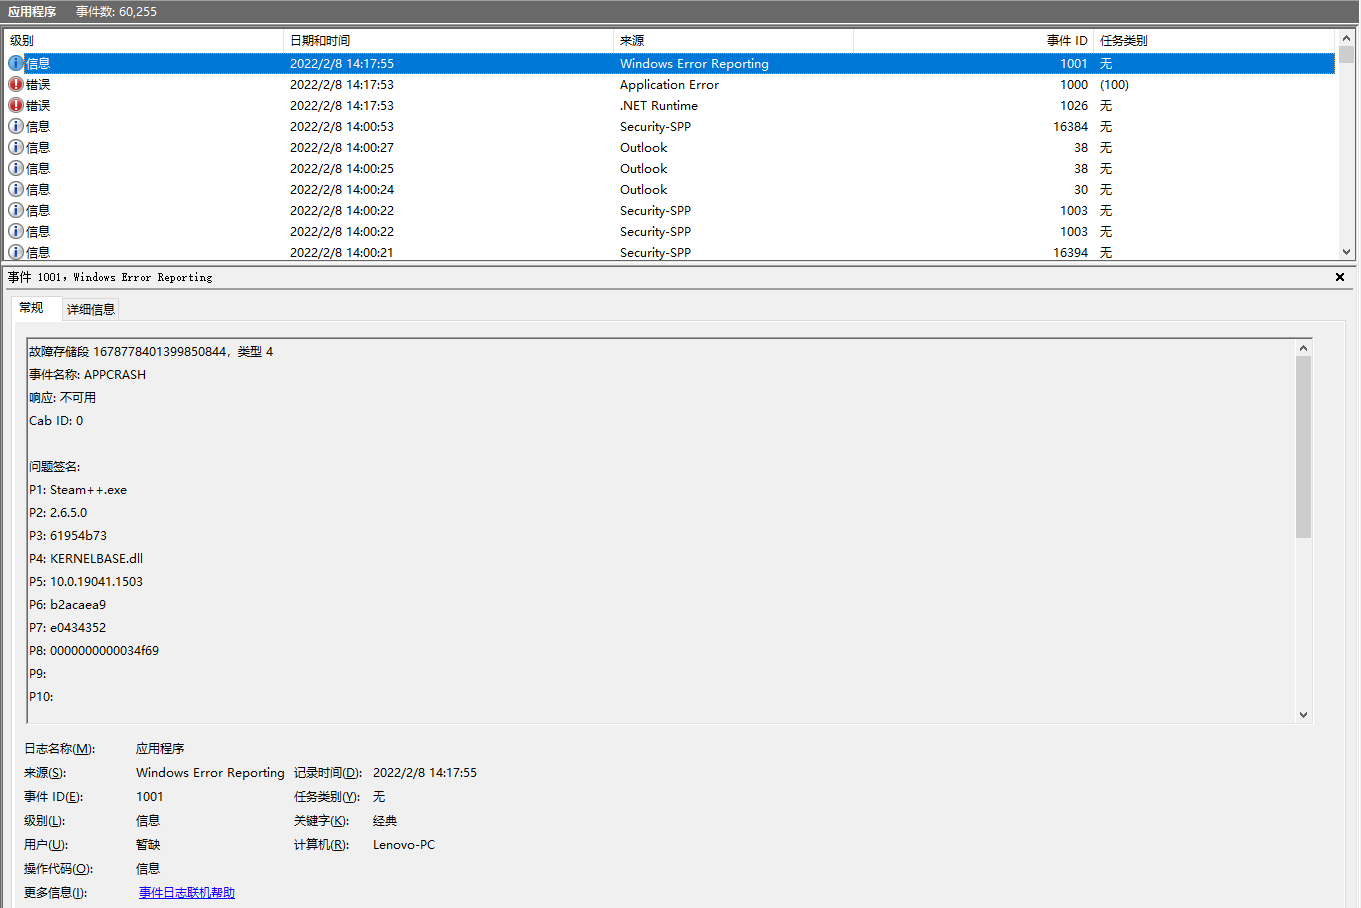
Task: Click the info icon of the Outlook 14:00:25 row
Action: pyautogui.click(x=16, y=168)
